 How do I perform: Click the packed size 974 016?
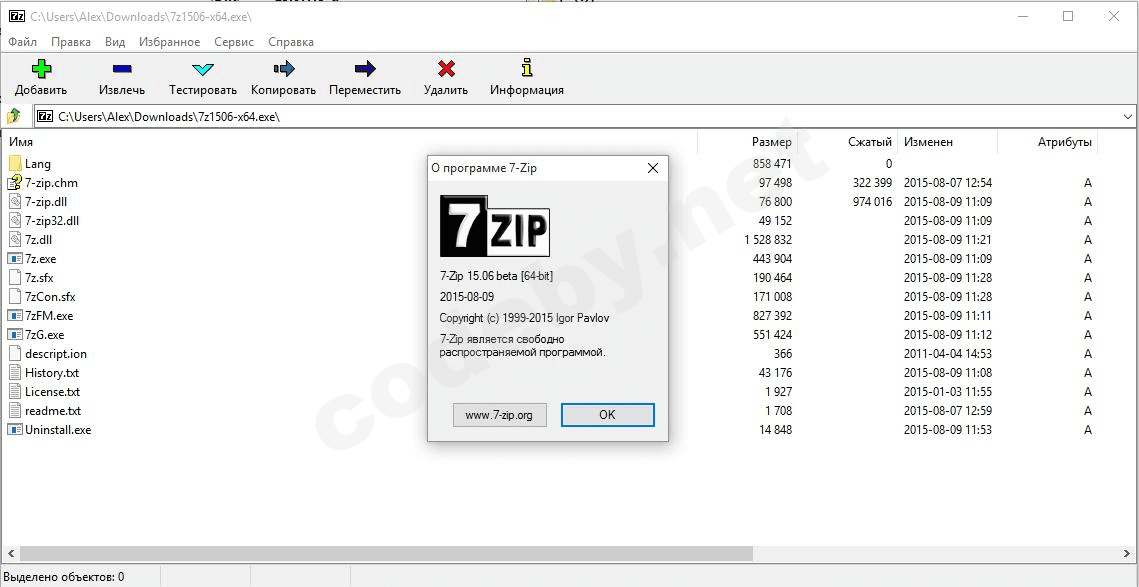tap(872, 201)
